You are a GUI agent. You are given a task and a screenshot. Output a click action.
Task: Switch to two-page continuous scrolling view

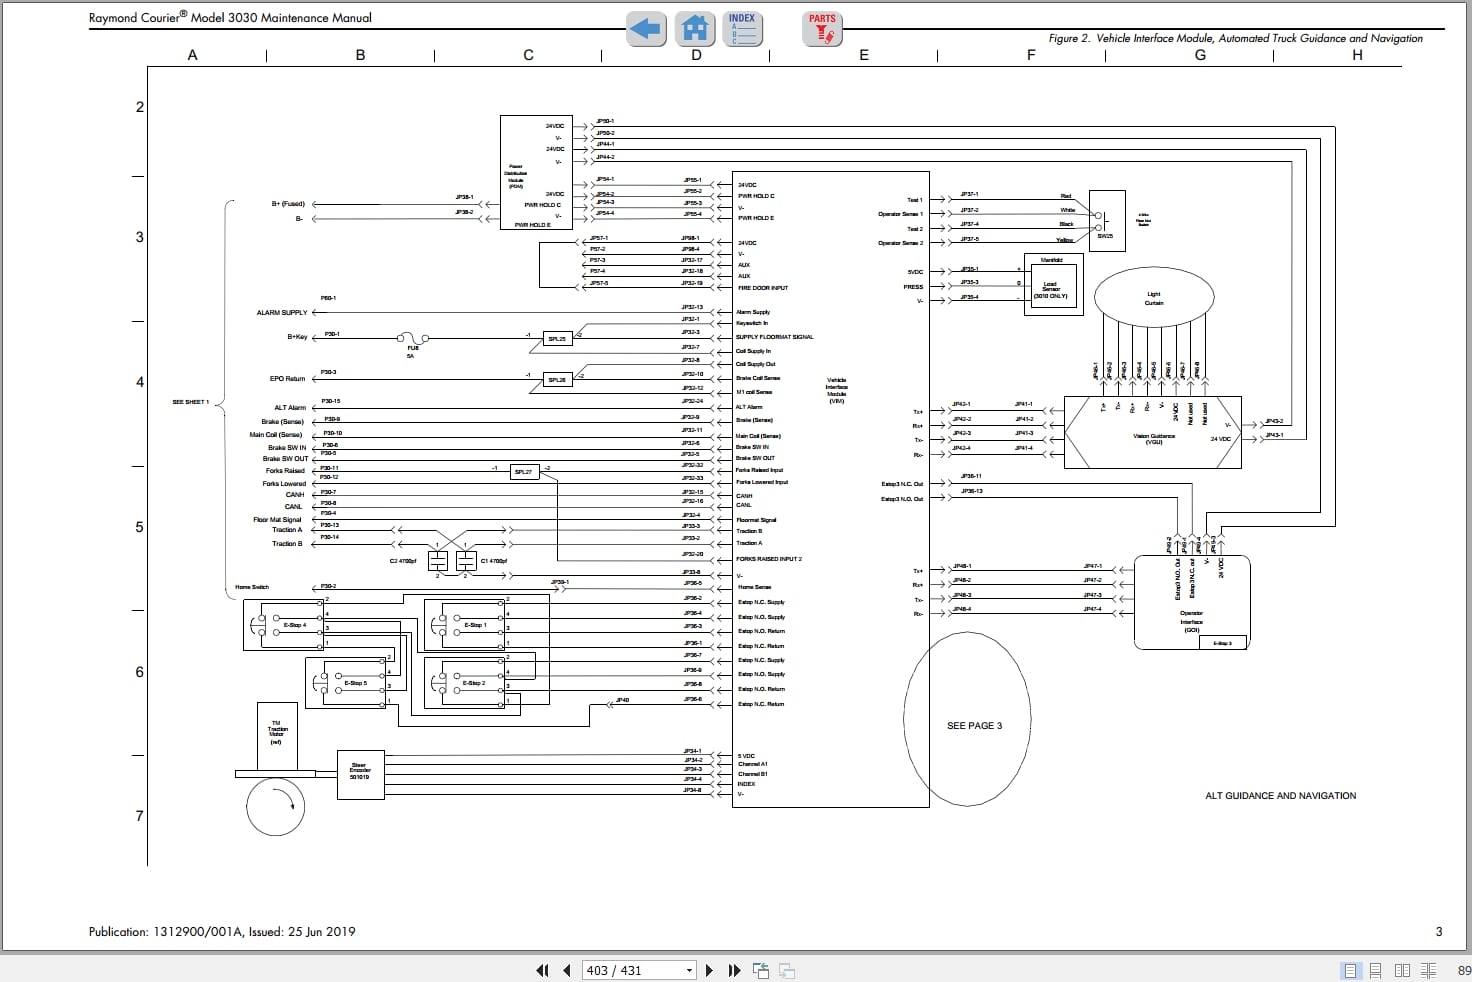coord(1428,970)
